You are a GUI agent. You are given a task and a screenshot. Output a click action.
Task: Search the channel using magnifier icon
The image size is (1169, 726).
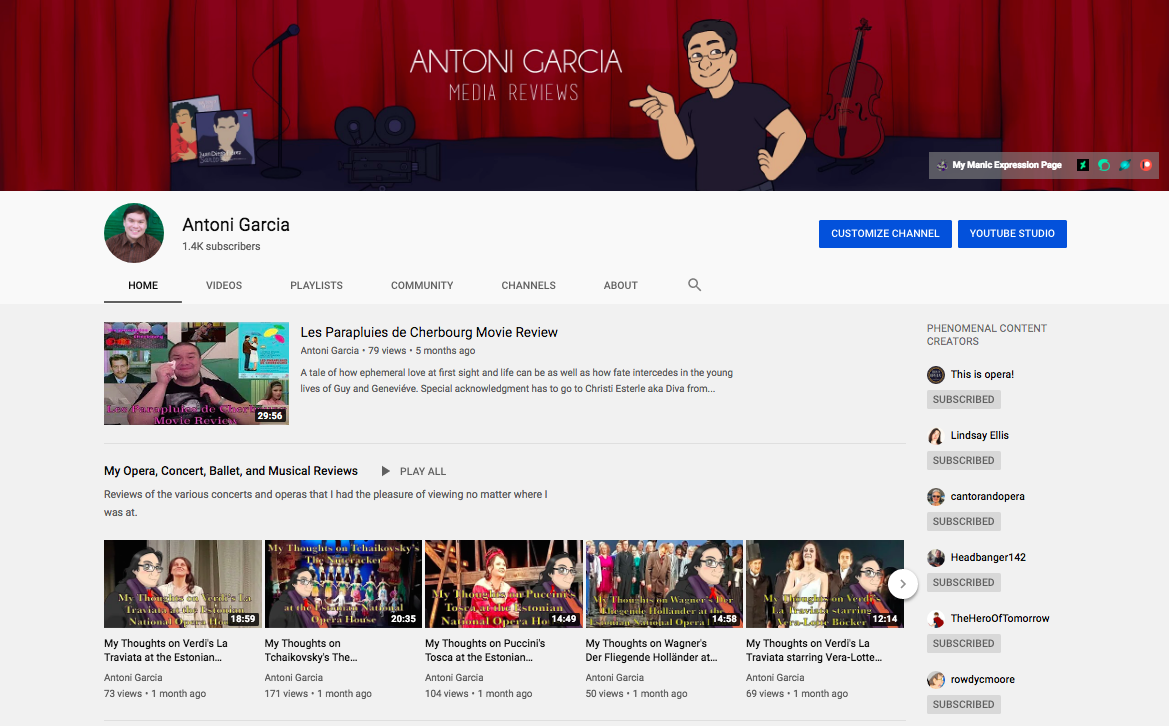point(695,285)
